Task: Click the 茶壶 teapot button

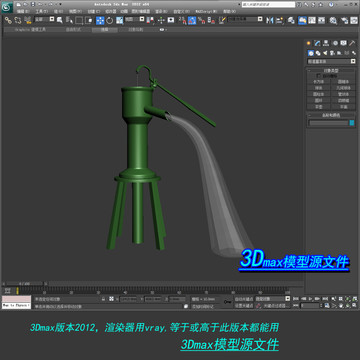Action: (x=319, y=107)
